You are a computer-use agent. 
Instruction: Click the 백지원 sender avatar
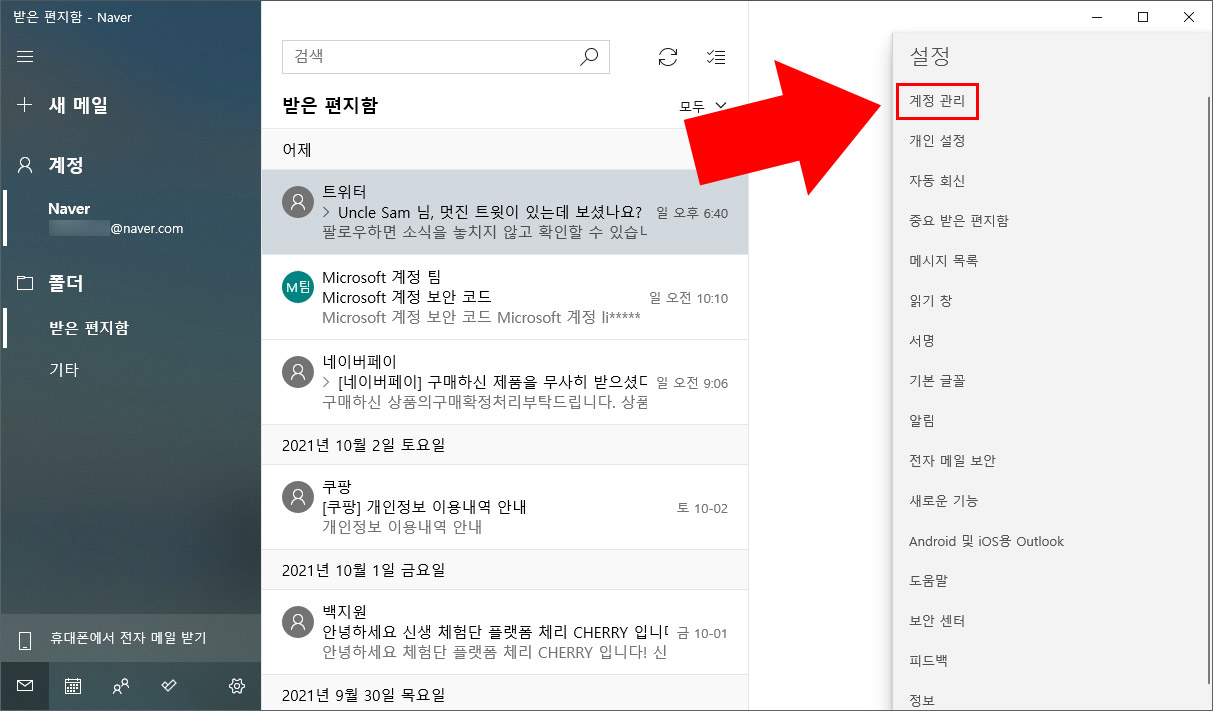tap(298, 622)
